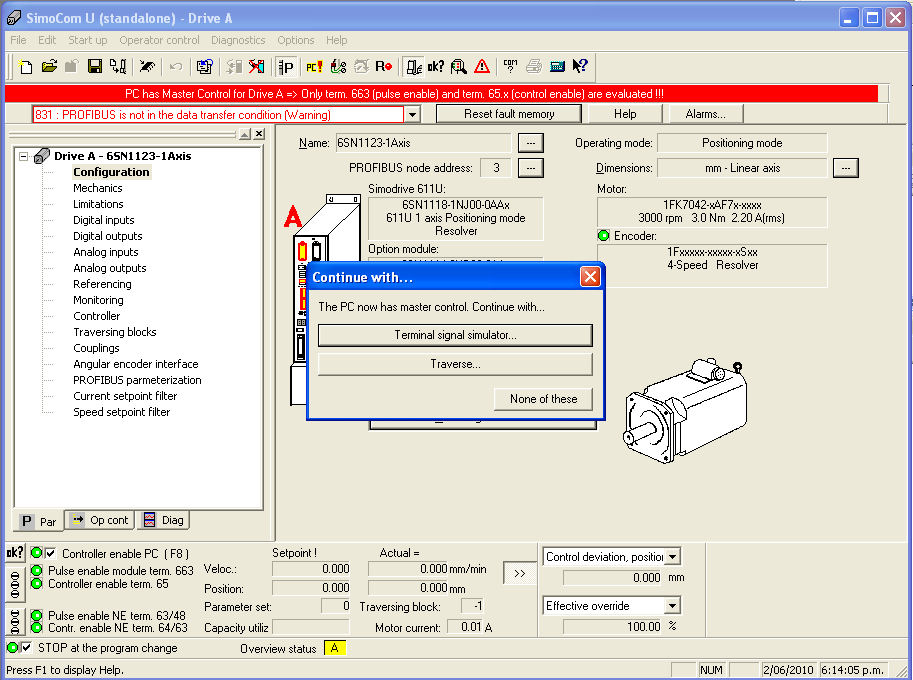Open the fault message 831 dropdown
913x680 pixels.
point(412,115)
